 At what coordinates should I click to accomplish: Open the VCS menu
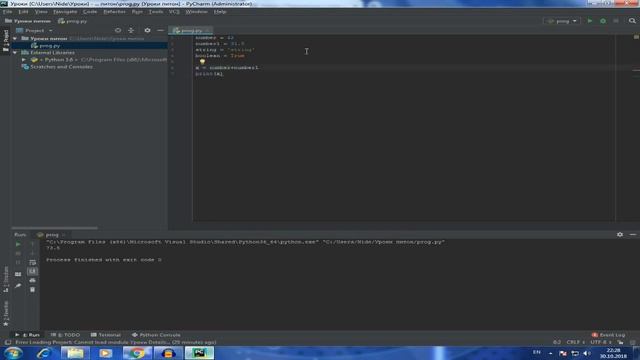(x=174, y=12)
